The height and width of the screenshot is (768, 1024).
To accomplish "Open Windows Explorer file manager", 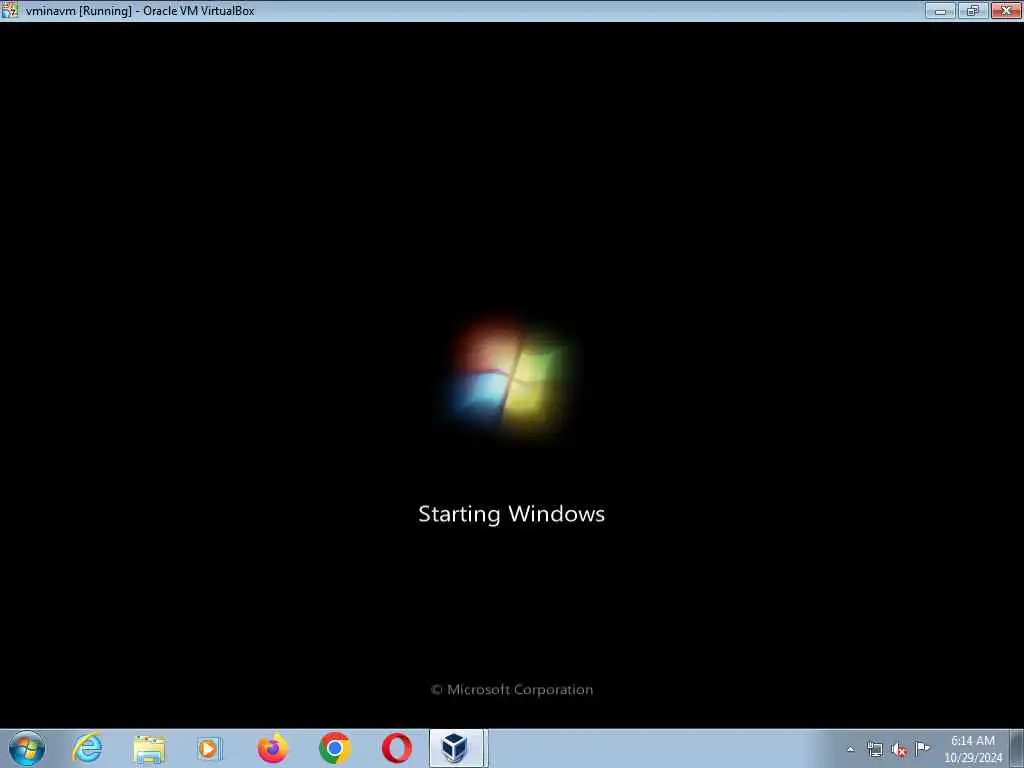I will point(149,748).
